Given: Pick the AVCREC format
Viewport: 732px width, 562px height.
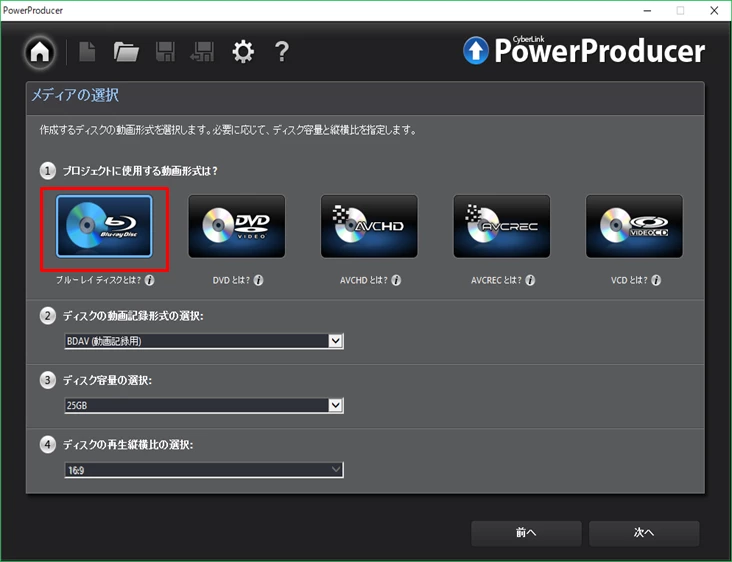Looking at the screenshot, I should (502, 226).
